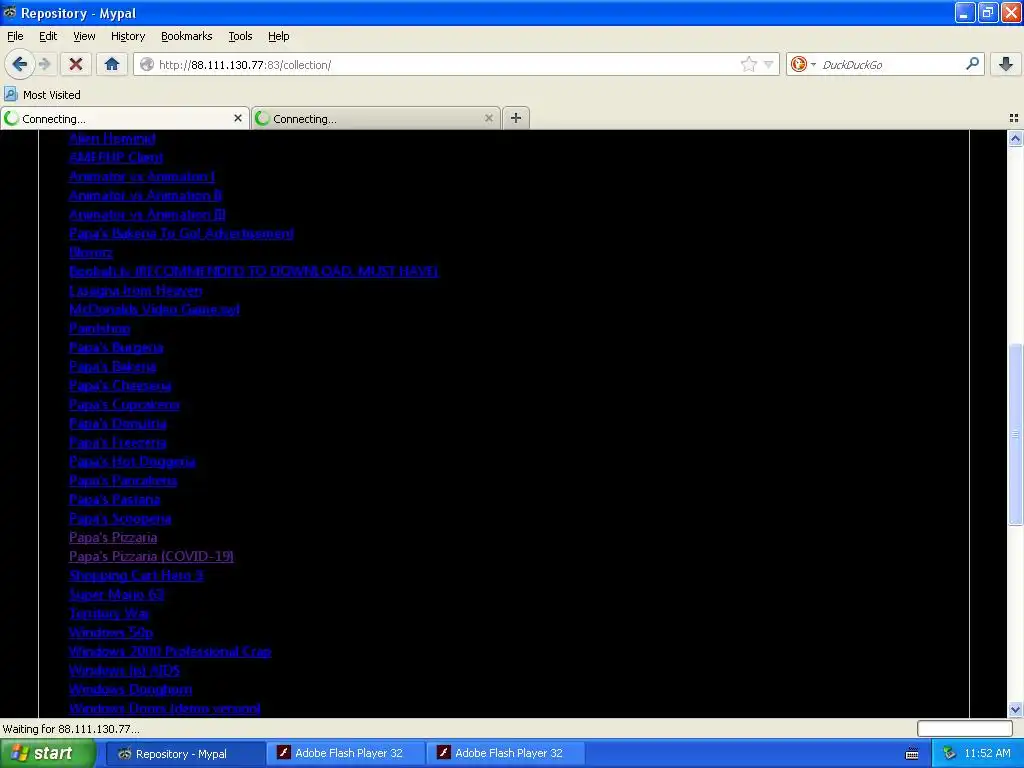Screen dimensions: 1024x768
Task: Open the Papa's Freezeria link
Action: (x=118, y=442)
